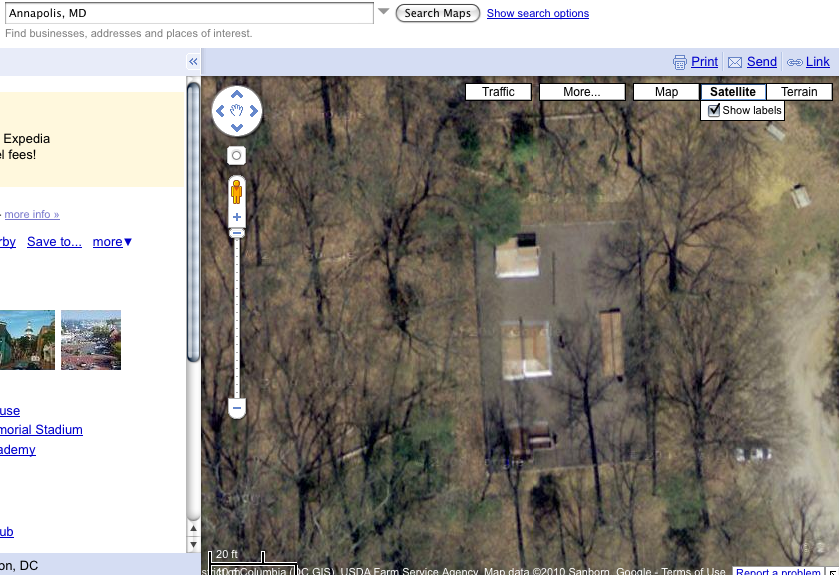Click the Report a problem link
Image resolution: width=839 pixels, height=575 pixels.
tap(778, 571)
